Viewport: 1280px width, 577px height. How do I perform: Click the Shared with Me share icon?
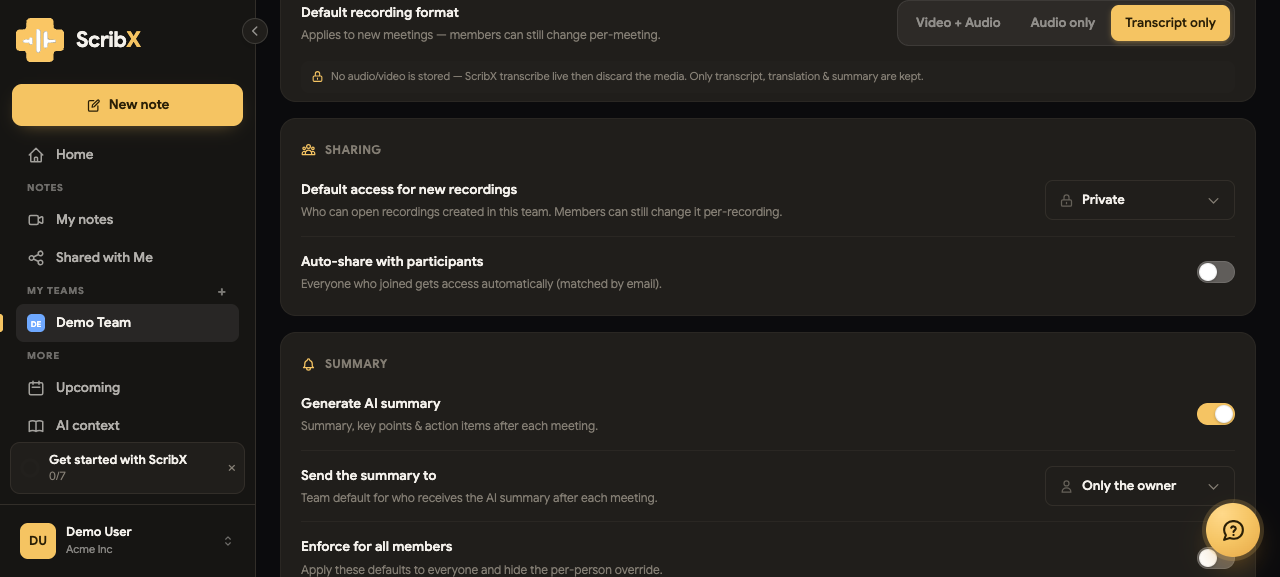coord(36,258)
